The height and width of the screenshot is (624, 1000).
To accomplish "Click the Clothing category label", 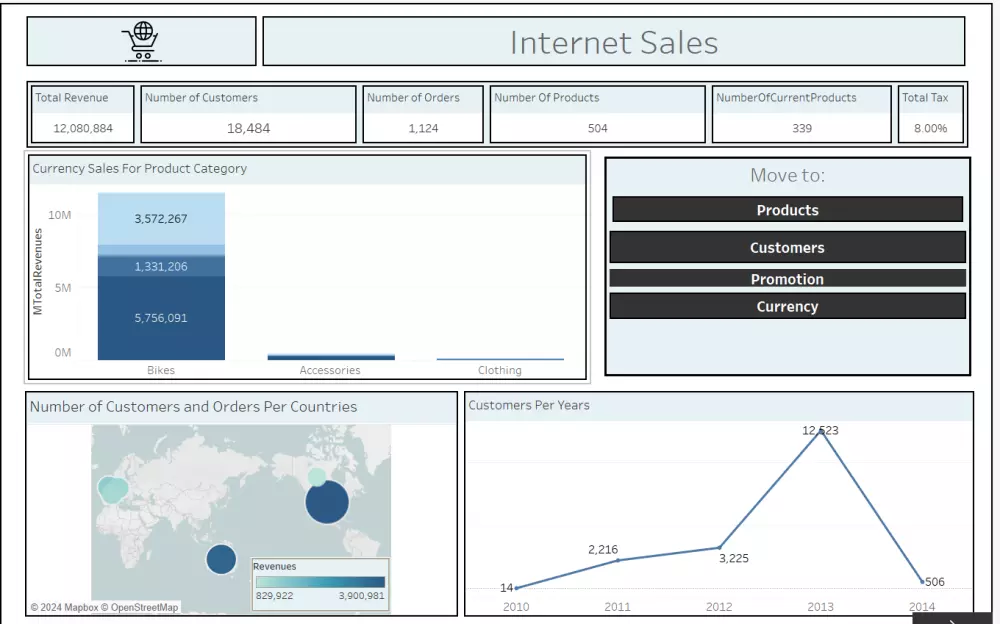I will (500, 370).
